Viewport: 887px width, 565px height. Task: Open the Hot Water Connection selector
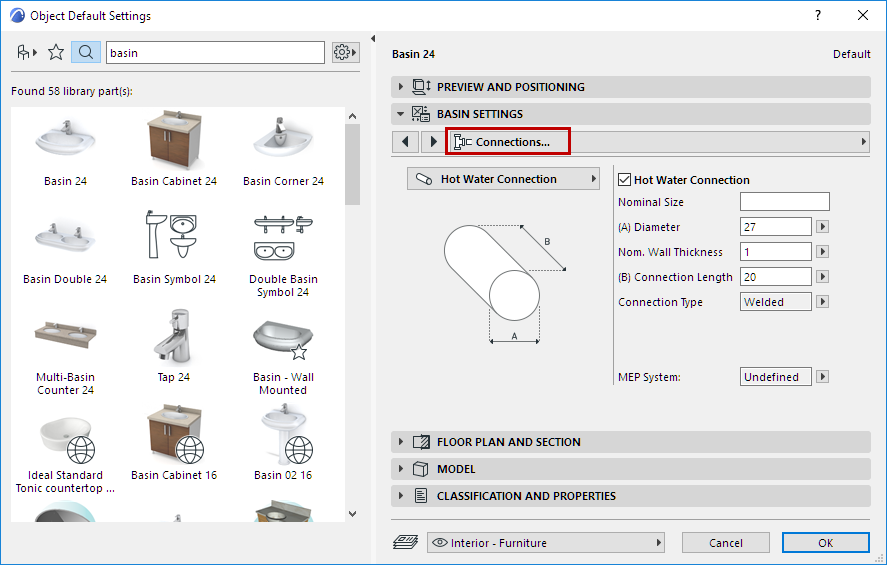[x=503, y=179]
